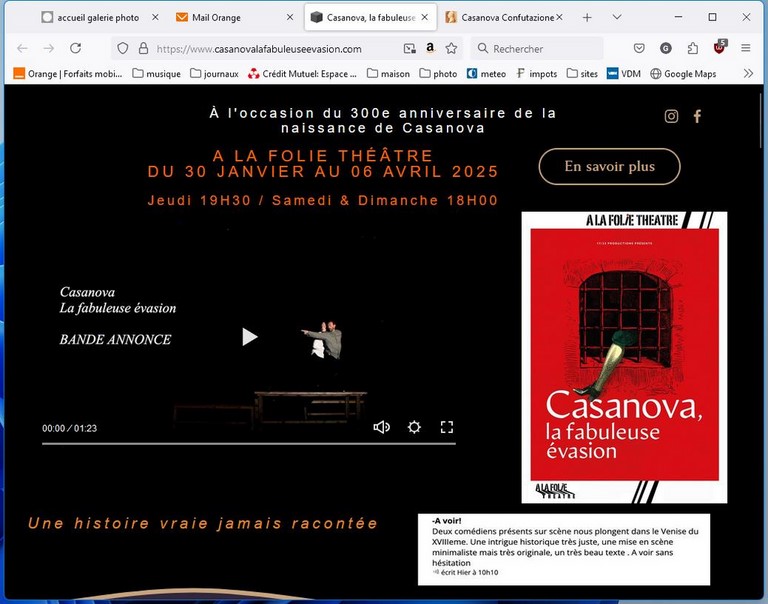This screenshot has width=768, height=604.
Task: Click the Rechercher search box
Action: pos(537,48)
